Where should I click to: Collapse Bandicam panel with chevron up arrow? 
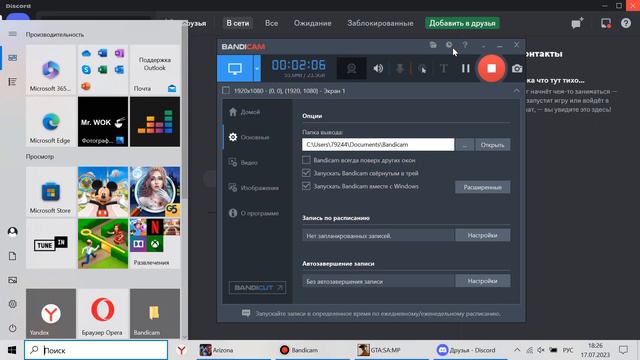516,91
